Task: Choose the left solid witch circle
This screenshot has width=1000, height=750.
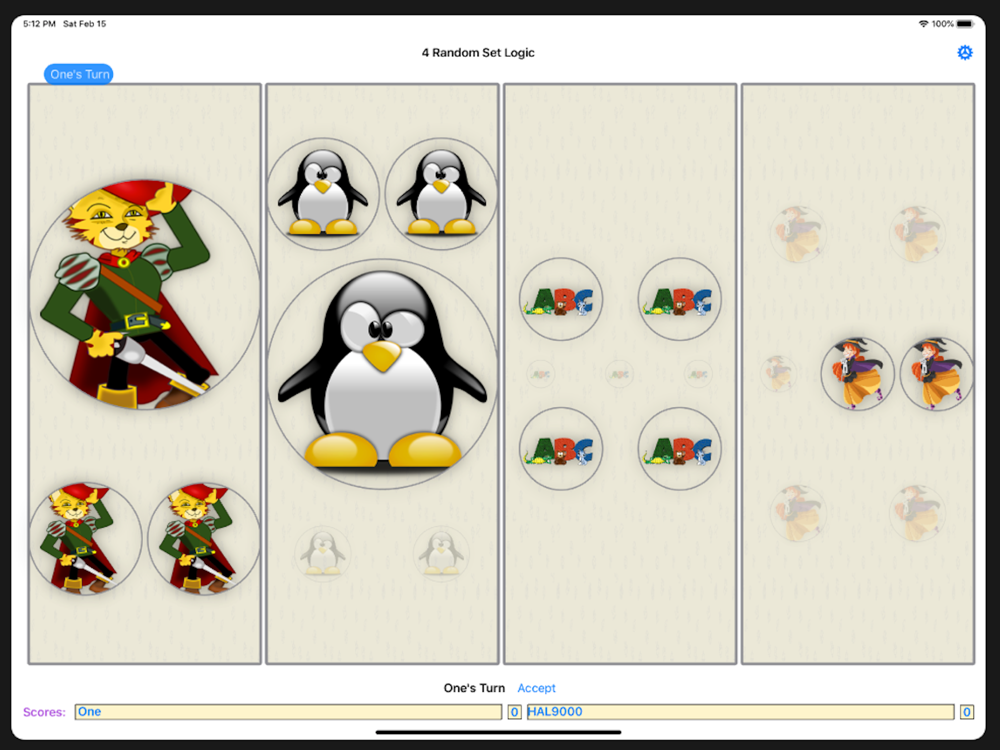Action: (x=858, y=374)
